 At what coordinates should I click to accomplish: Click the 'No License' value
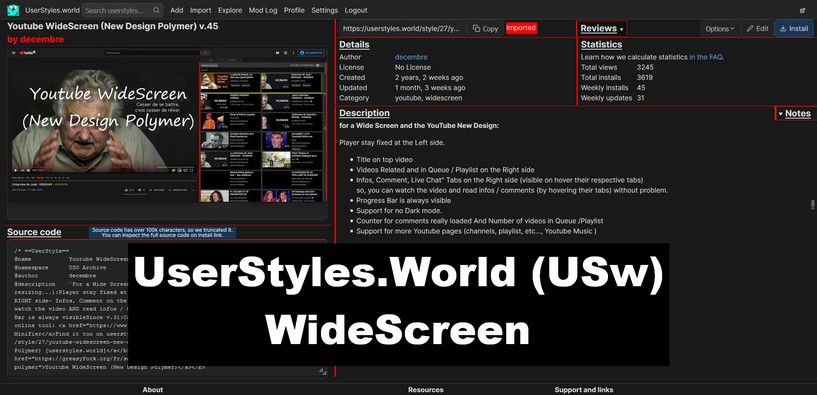pos(413,67)
